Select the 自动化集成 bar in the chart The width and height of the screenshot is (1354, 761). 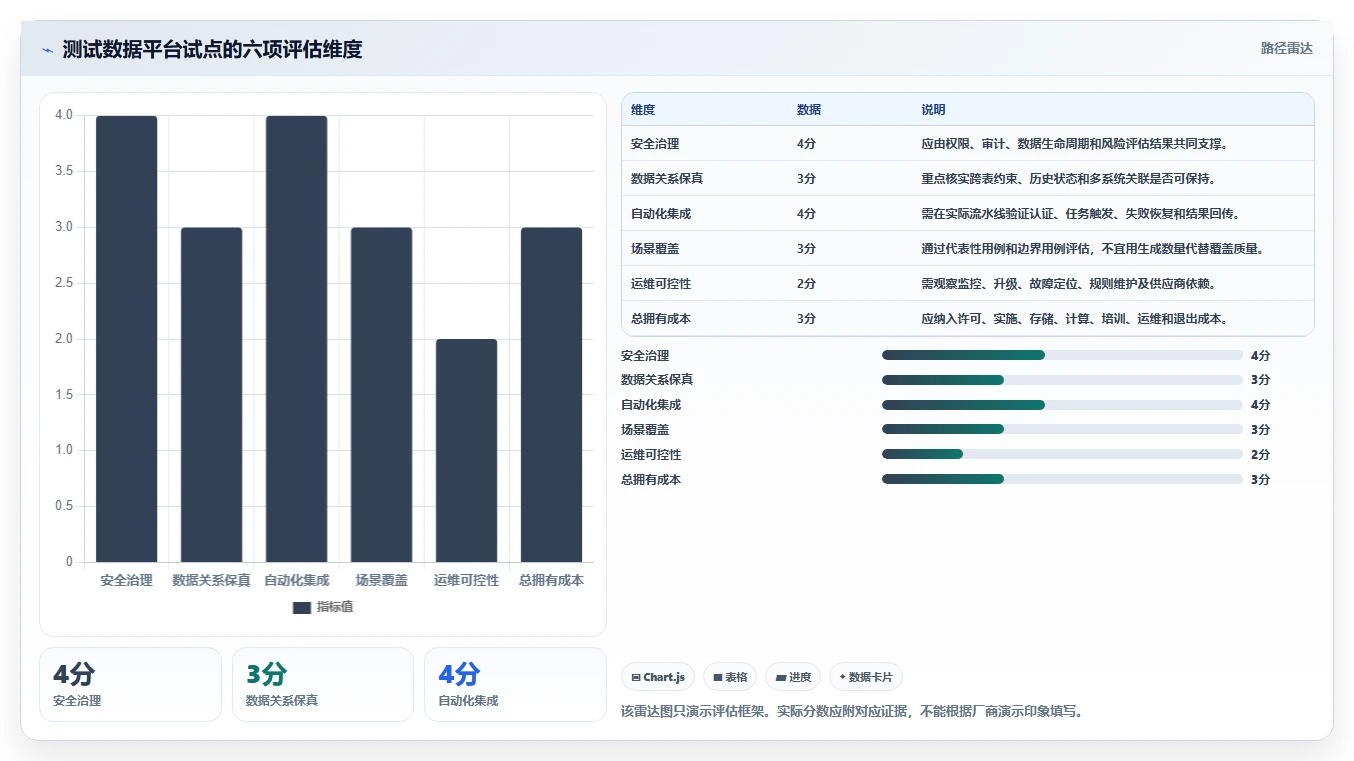coord(296,339)
